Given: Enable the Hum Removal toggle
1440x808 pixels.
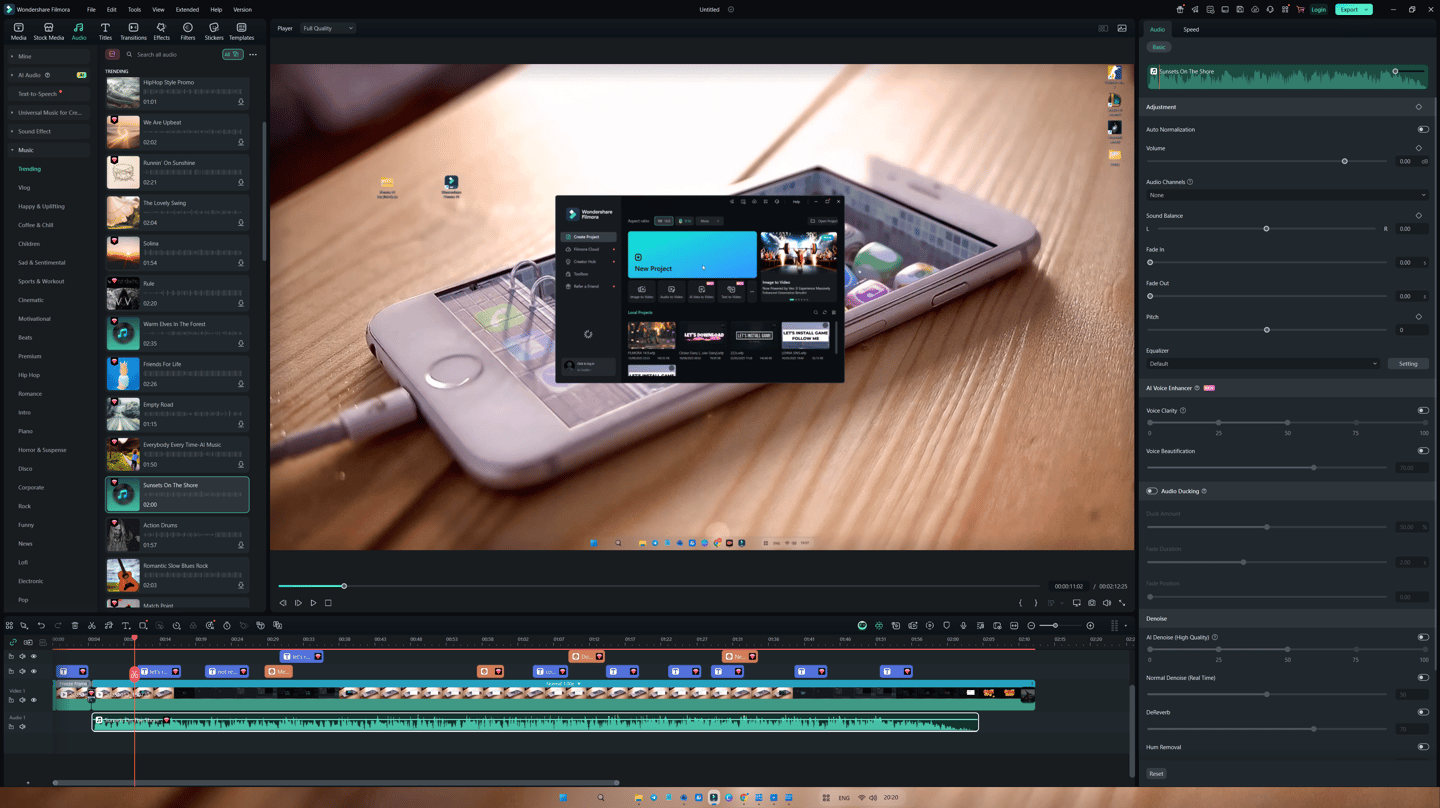Looking at the screenshot, I should pyautogui.click(x=1423, y=747).
